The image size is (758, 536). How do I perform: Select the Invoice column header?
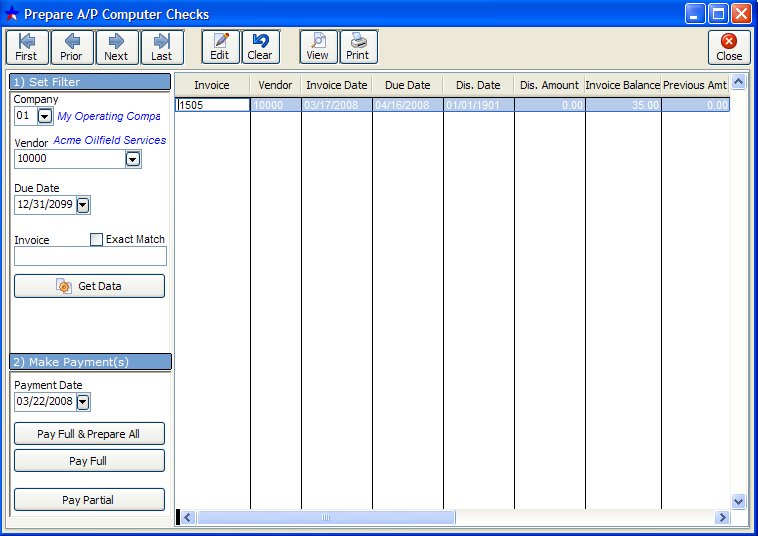tap(212, 85)
